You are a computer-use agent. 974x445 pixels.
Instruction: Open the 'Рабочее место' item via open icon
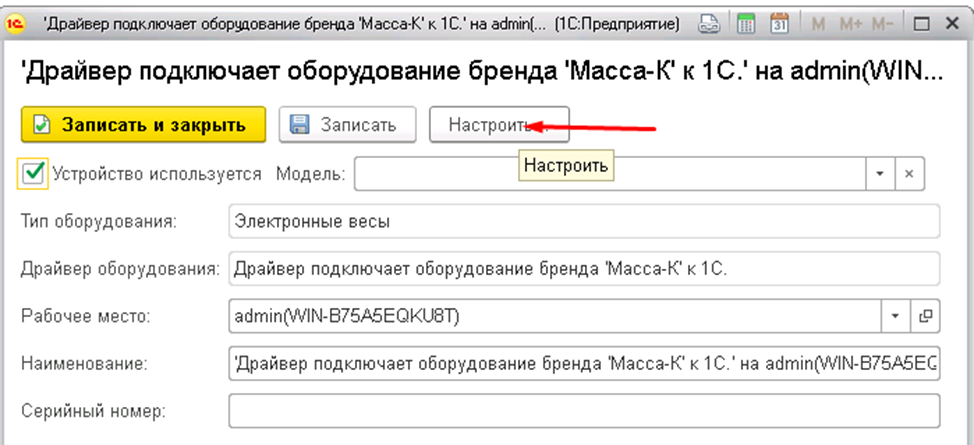(925, 316)
